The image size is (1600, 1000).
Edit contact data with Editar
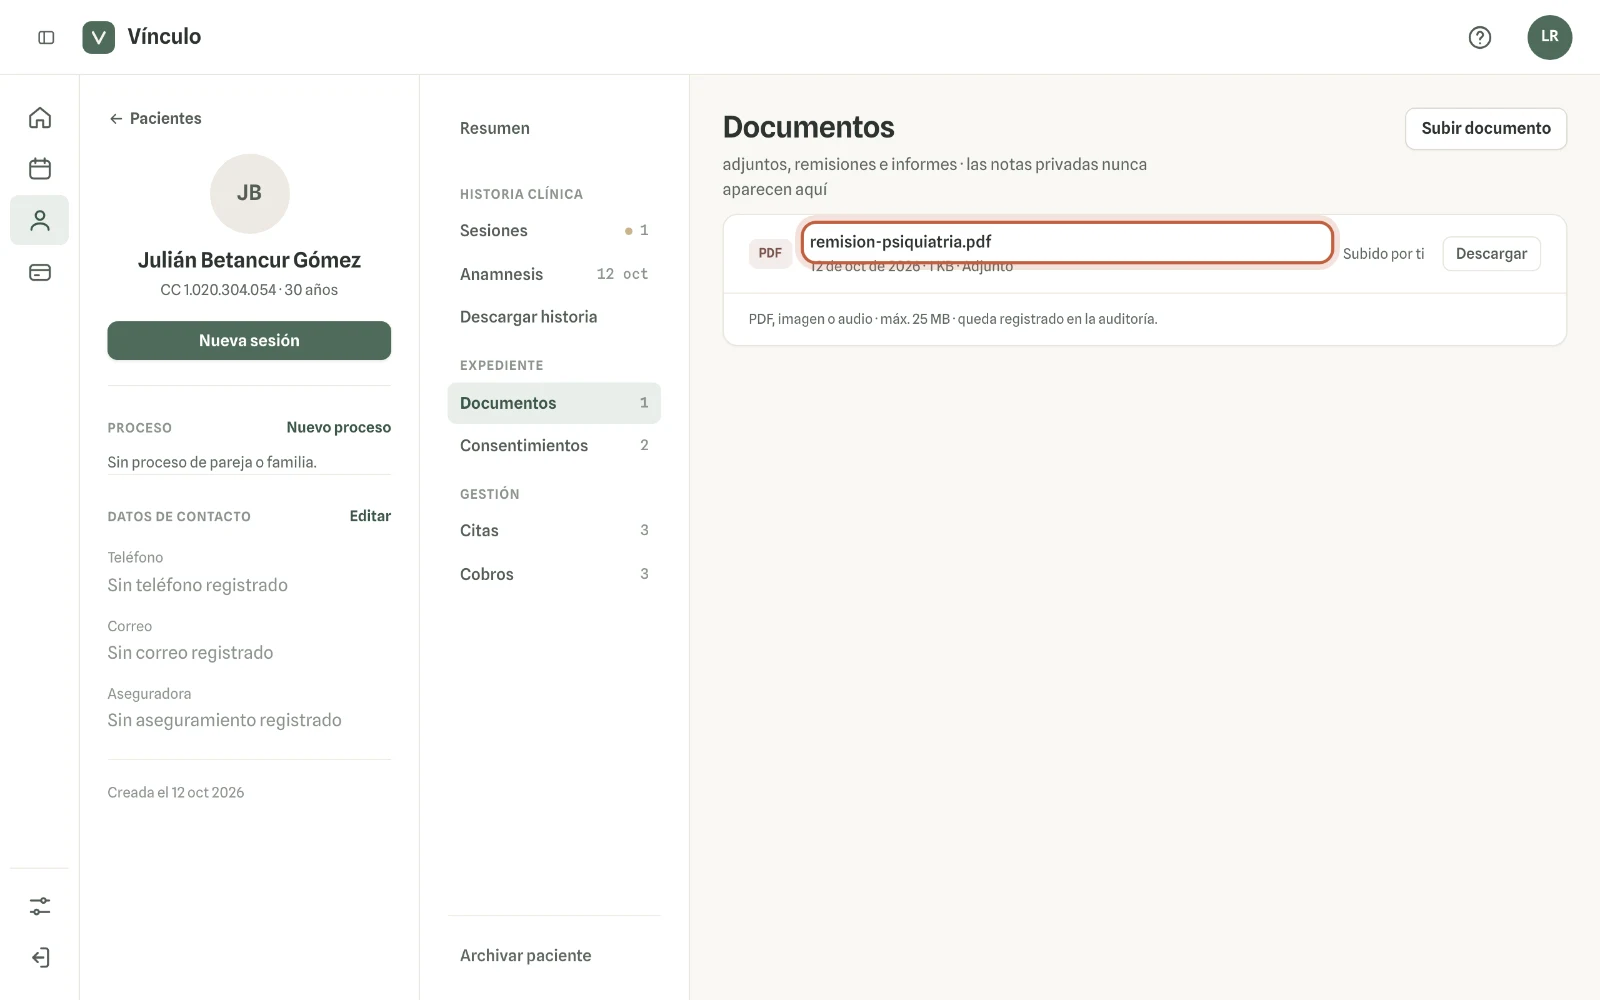point(370,516)
